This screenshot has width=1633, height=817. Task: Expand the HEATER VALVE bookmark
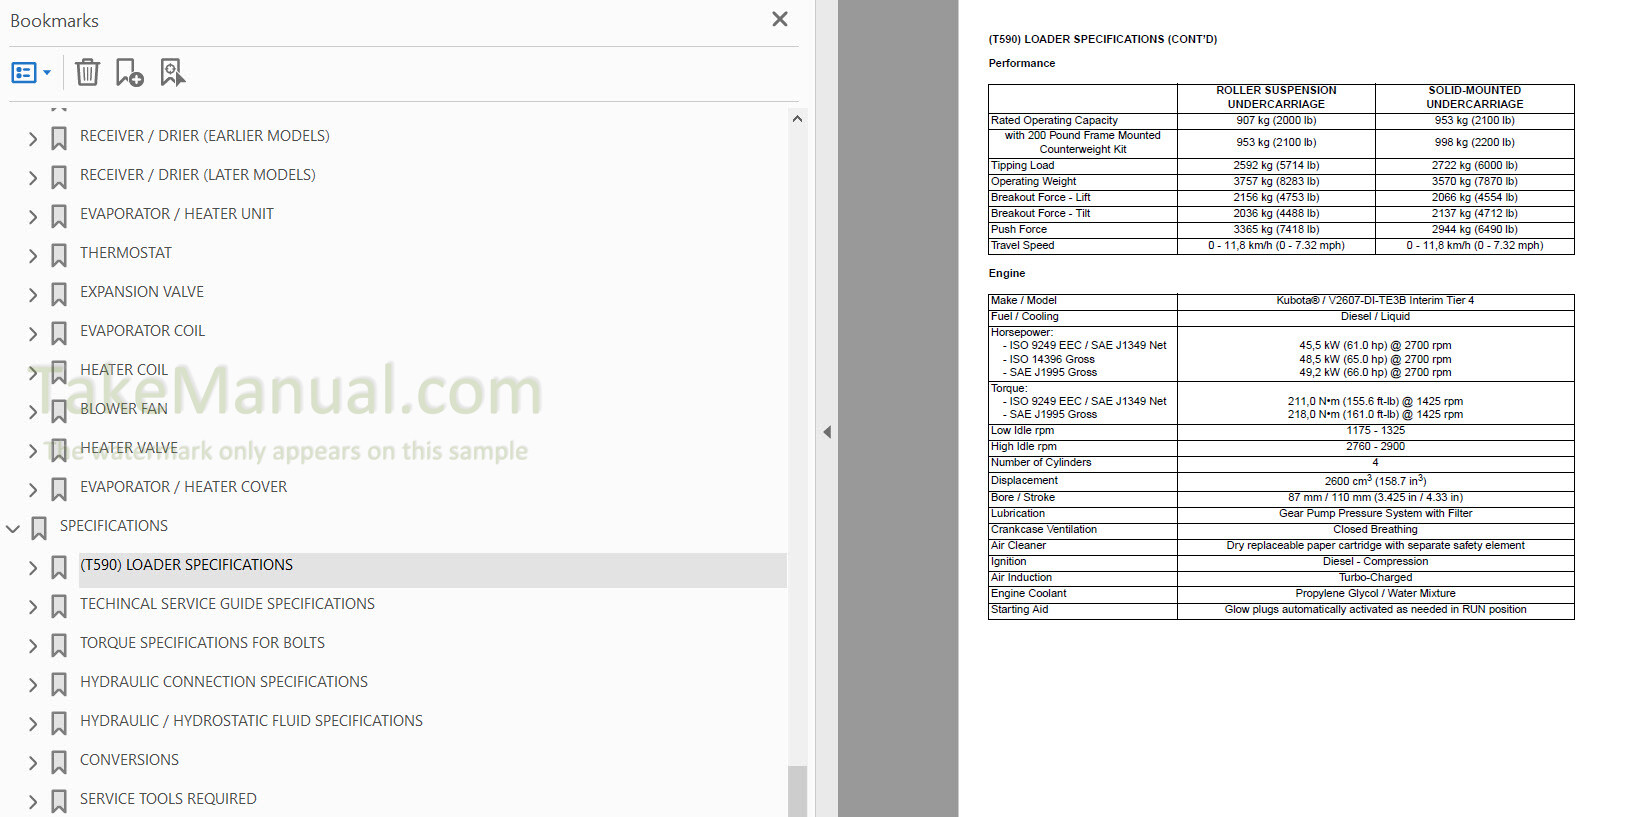point(33,451)
